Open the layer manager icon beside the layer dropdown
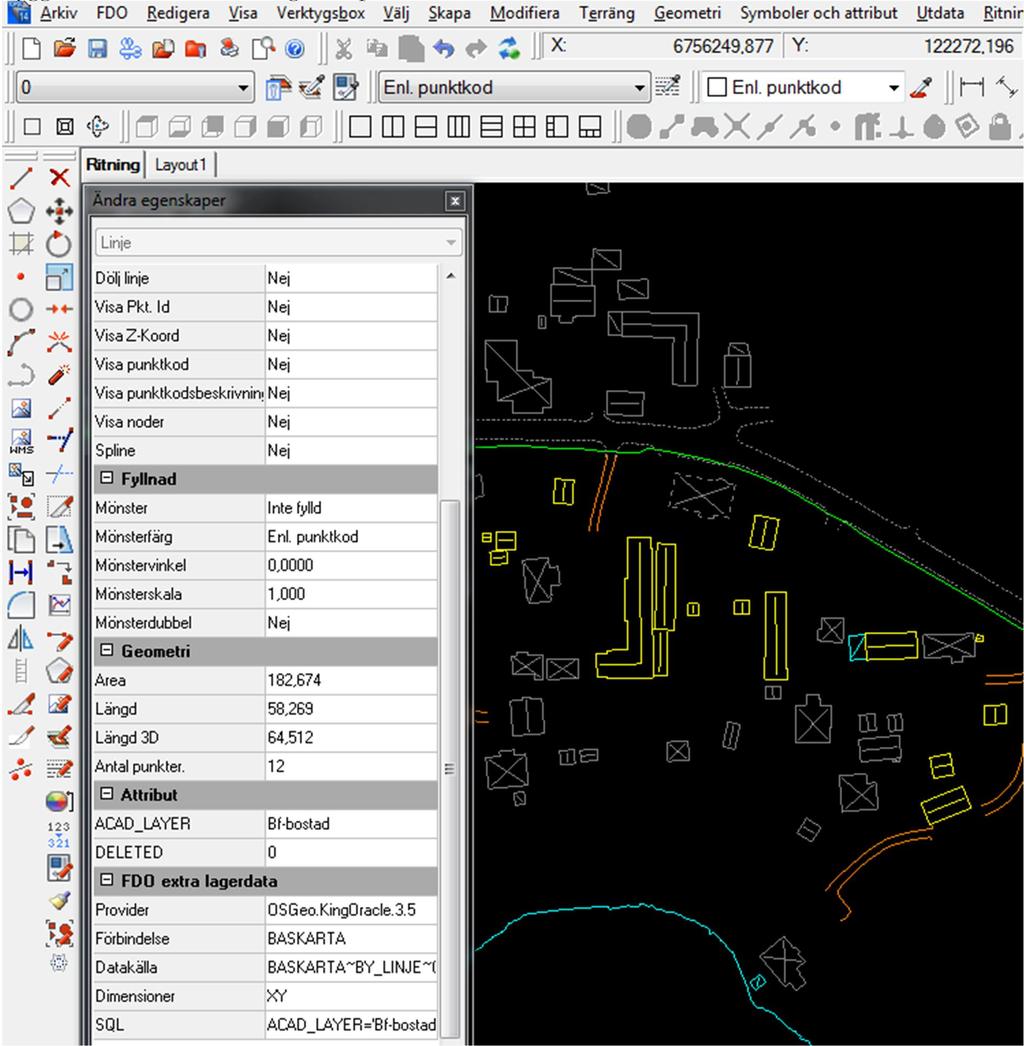 pos(278,87)
